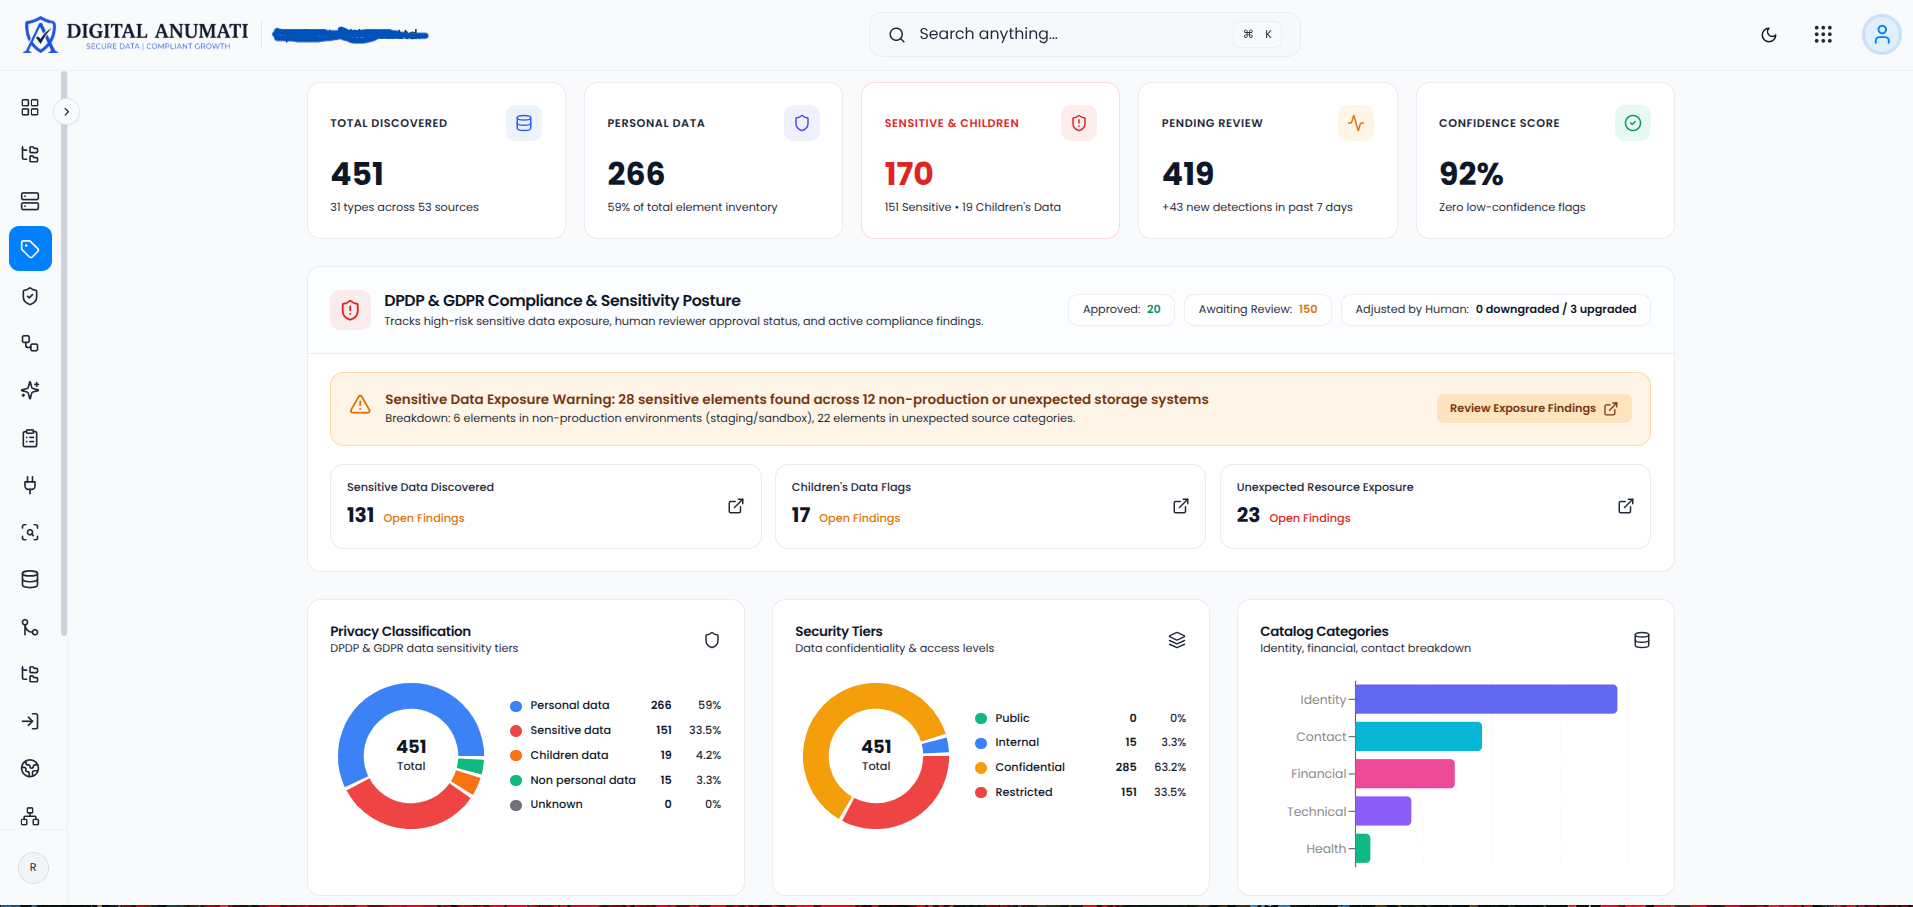Click the R avatar at sidebar bottom
1913x907 pixels.
[x=33, y=867]
